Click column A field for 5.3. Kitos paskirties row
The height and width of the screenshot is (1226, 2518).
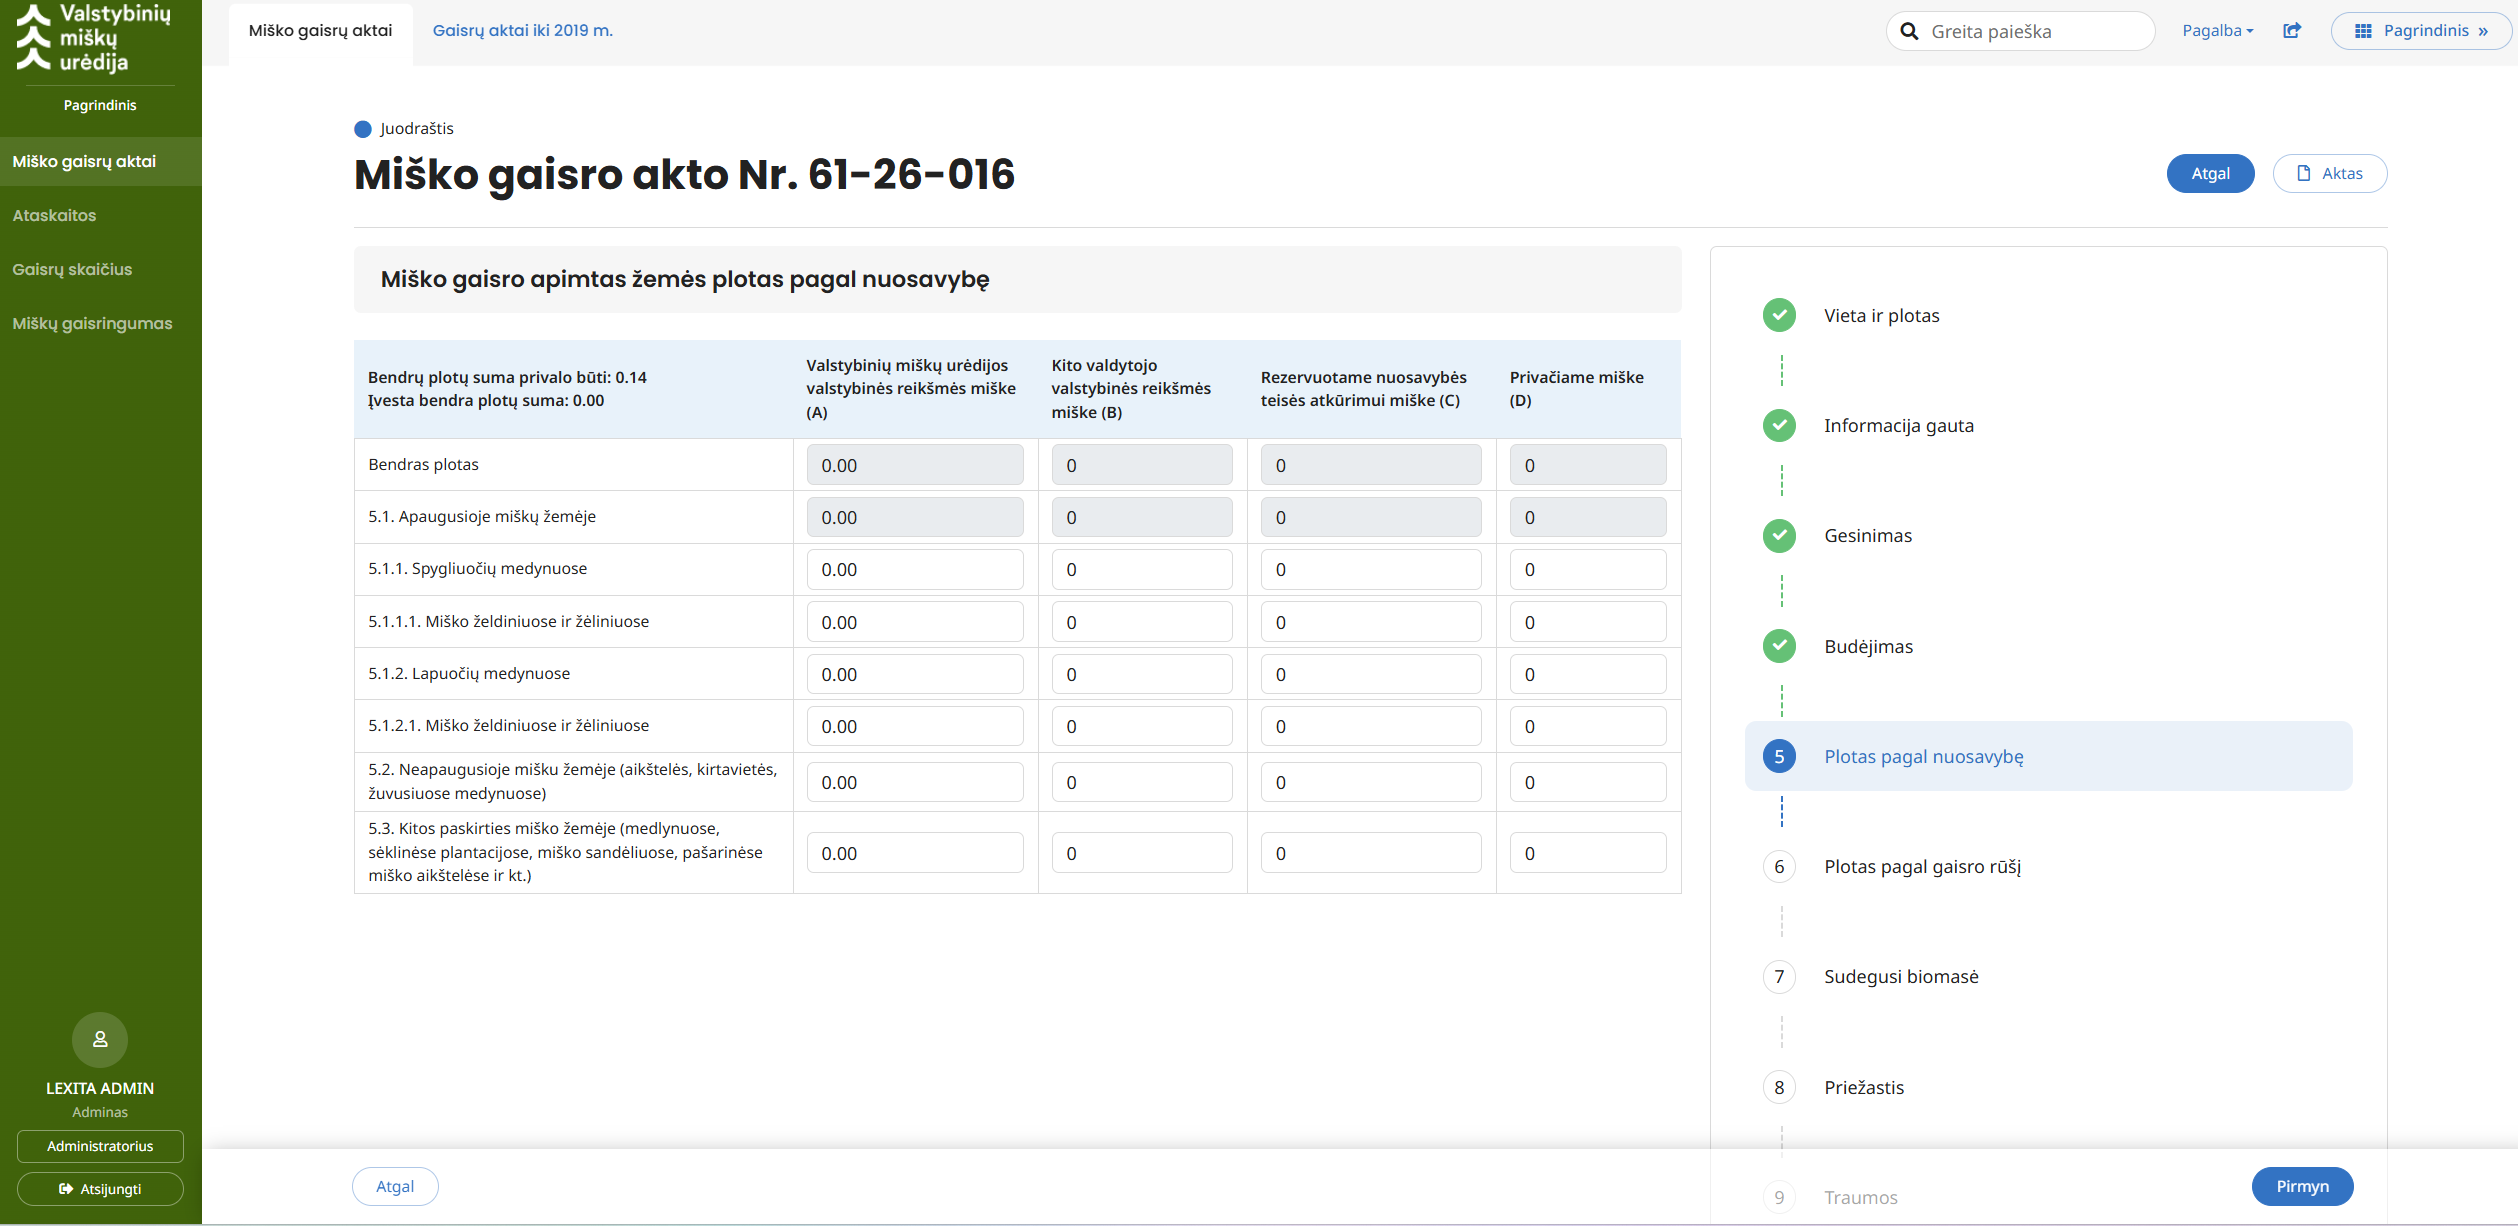coord(915,853)
